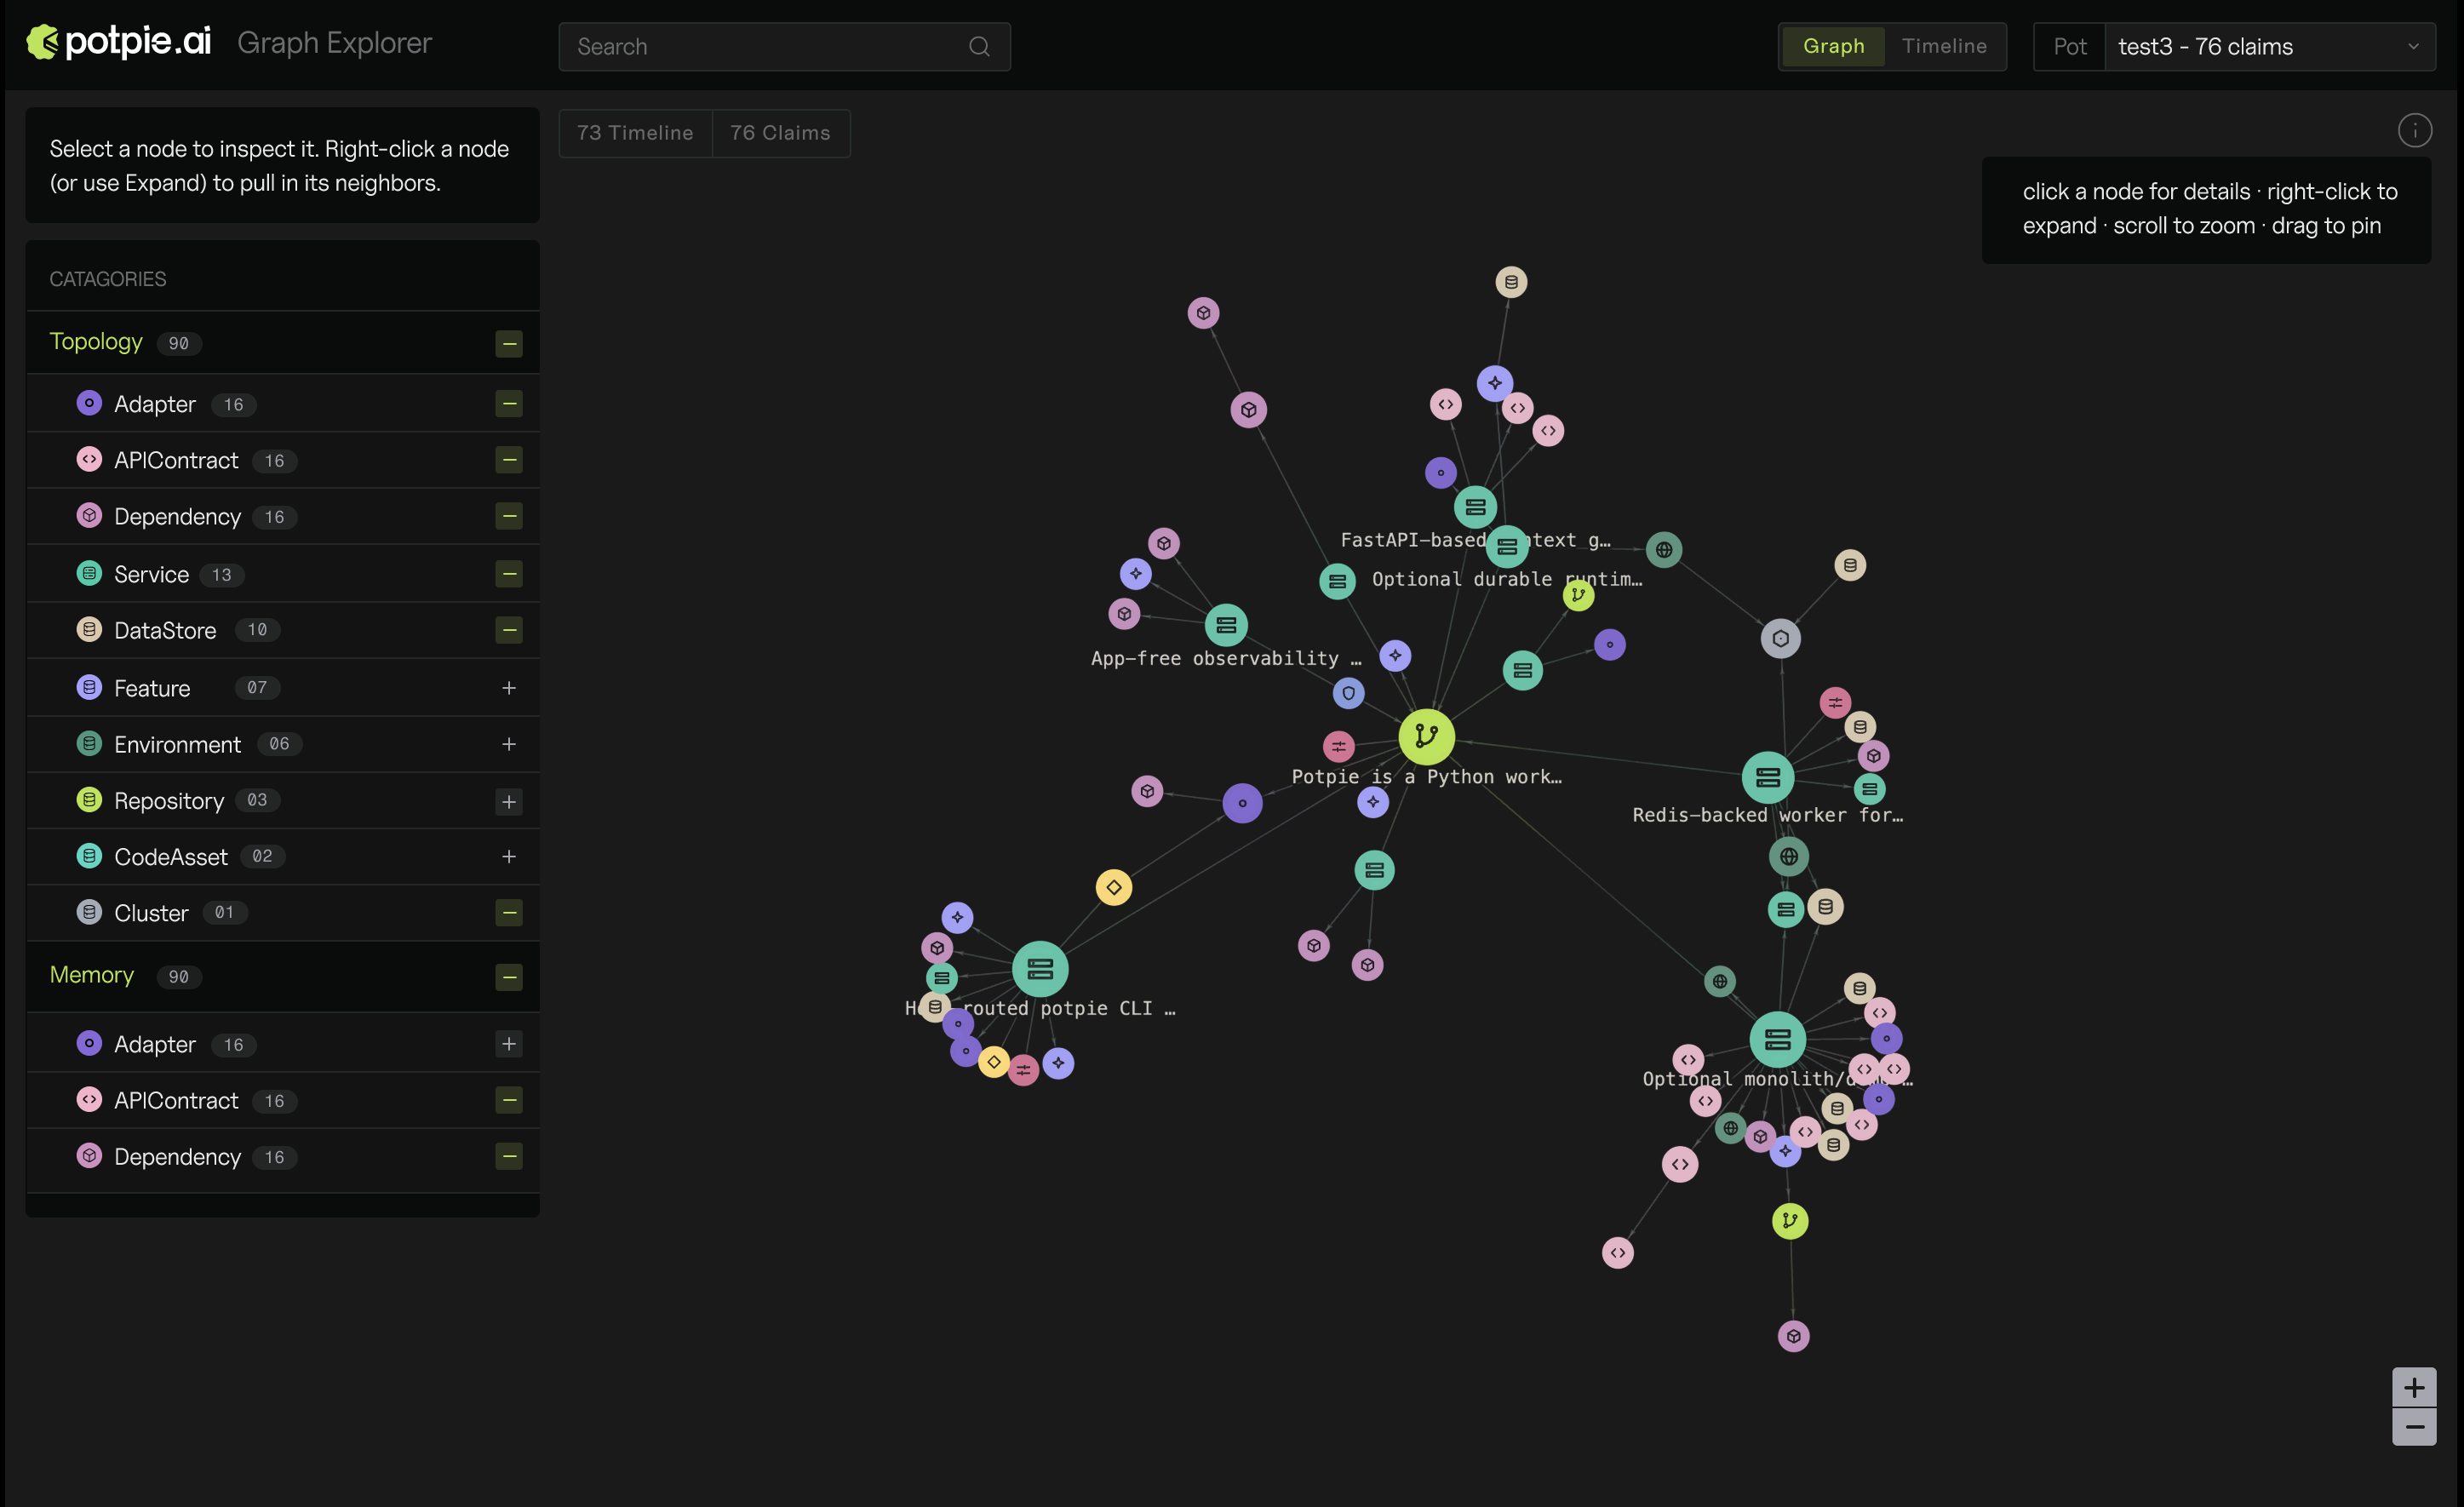2464x1507 pixels.
Task: Toggle off Topology APIContract category
Action: [509, 460]
